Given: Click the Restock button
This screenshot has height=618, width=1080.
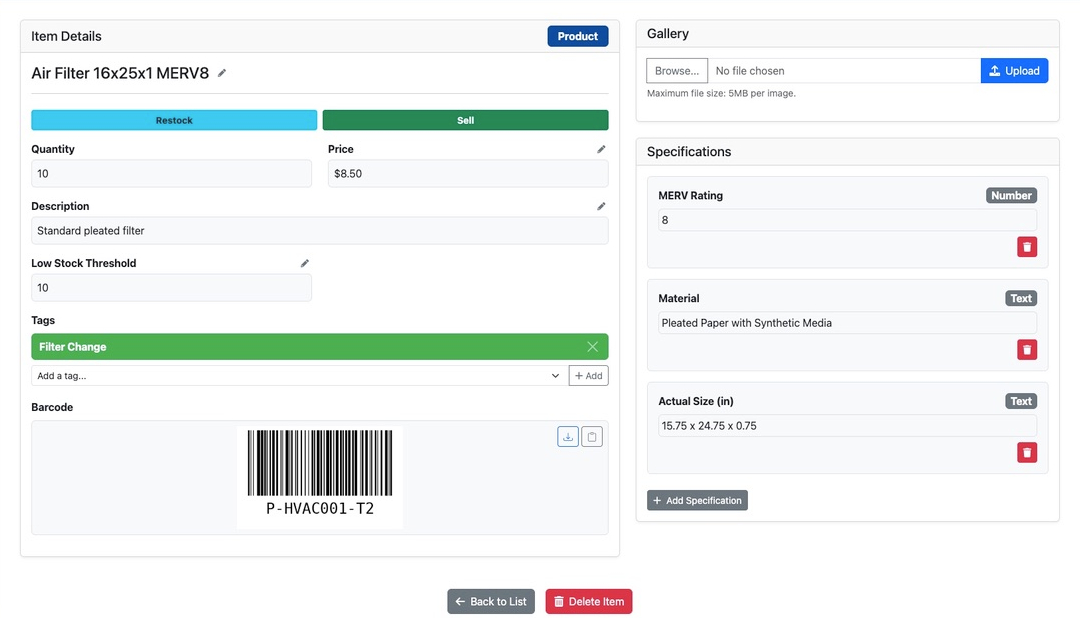Looking at the screenshot, I should (x=173, y=119).
